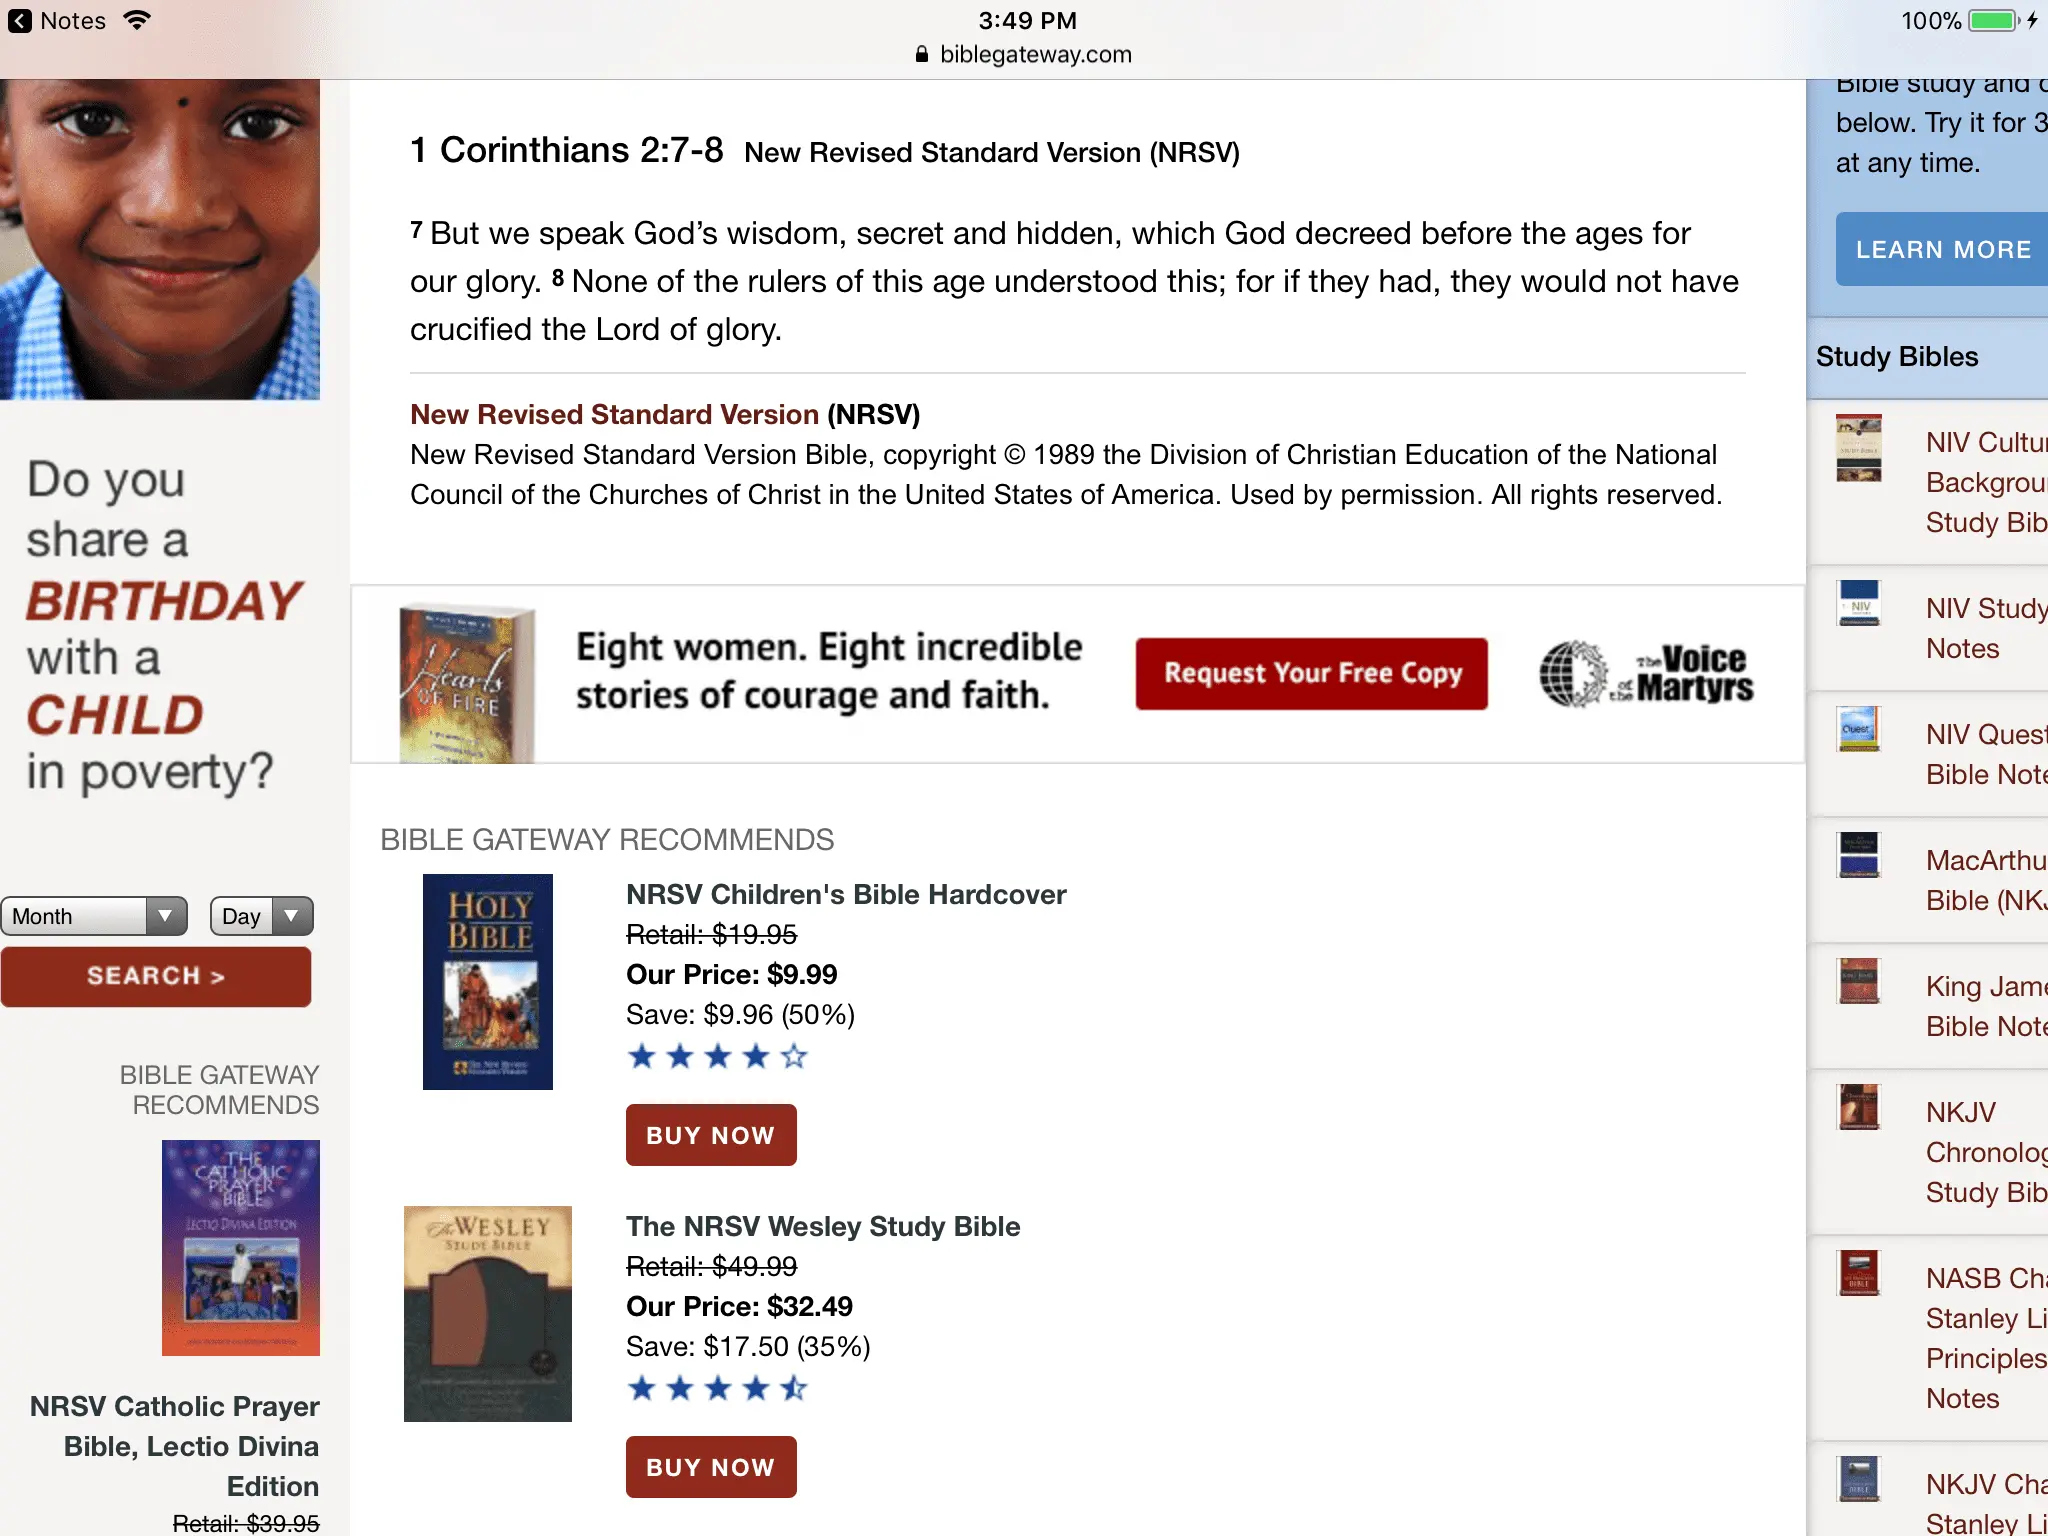This screenshot has width=2048, height=1536.
Task: Click the Catholic Prayer Bible cover thumbnail
Action: tap(241, 1248)
